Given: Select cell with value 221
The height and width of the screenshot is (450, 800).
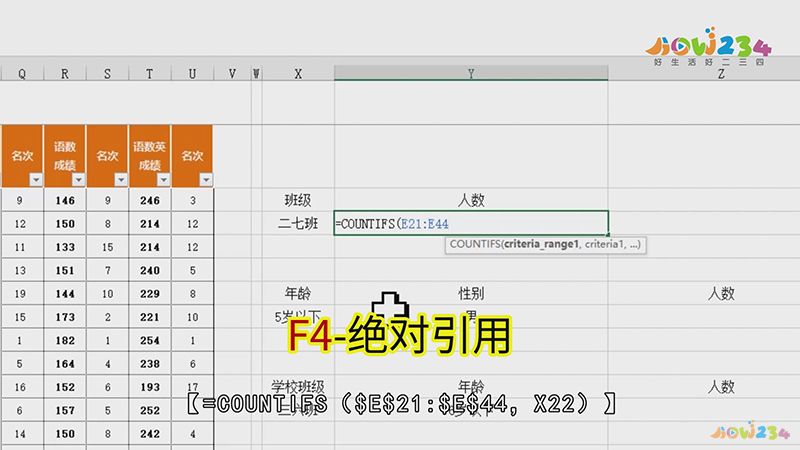Looking at the screenshot, I should [149, 317].
